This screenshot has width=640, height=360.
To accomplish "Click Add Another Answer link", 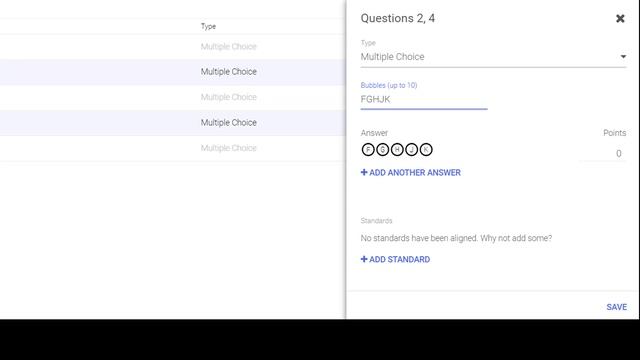I will point(411,173).
